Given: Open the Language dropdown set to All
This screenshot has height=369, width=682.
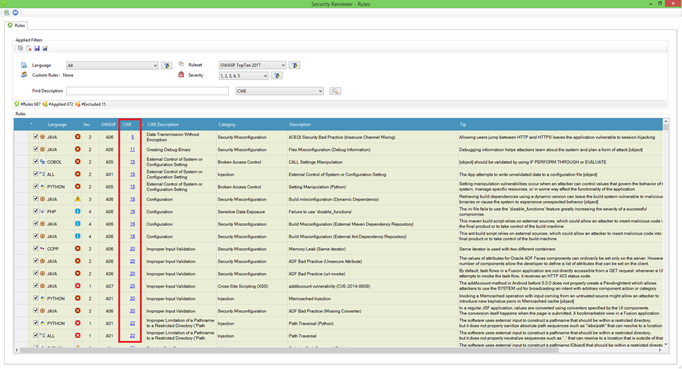Looking at the screenshot, I should pyautogui.click(x=112, y=65).
